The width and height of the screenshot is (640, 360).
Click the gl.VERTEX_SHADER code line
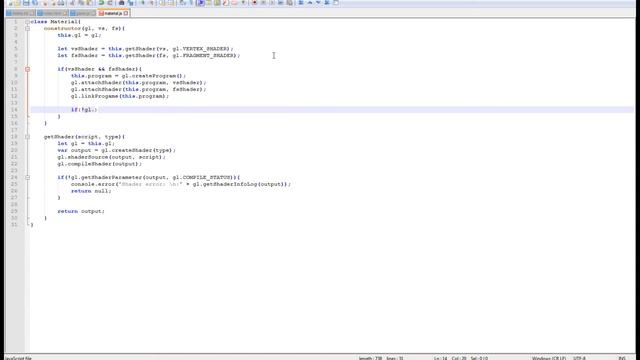tap(145, 49)
